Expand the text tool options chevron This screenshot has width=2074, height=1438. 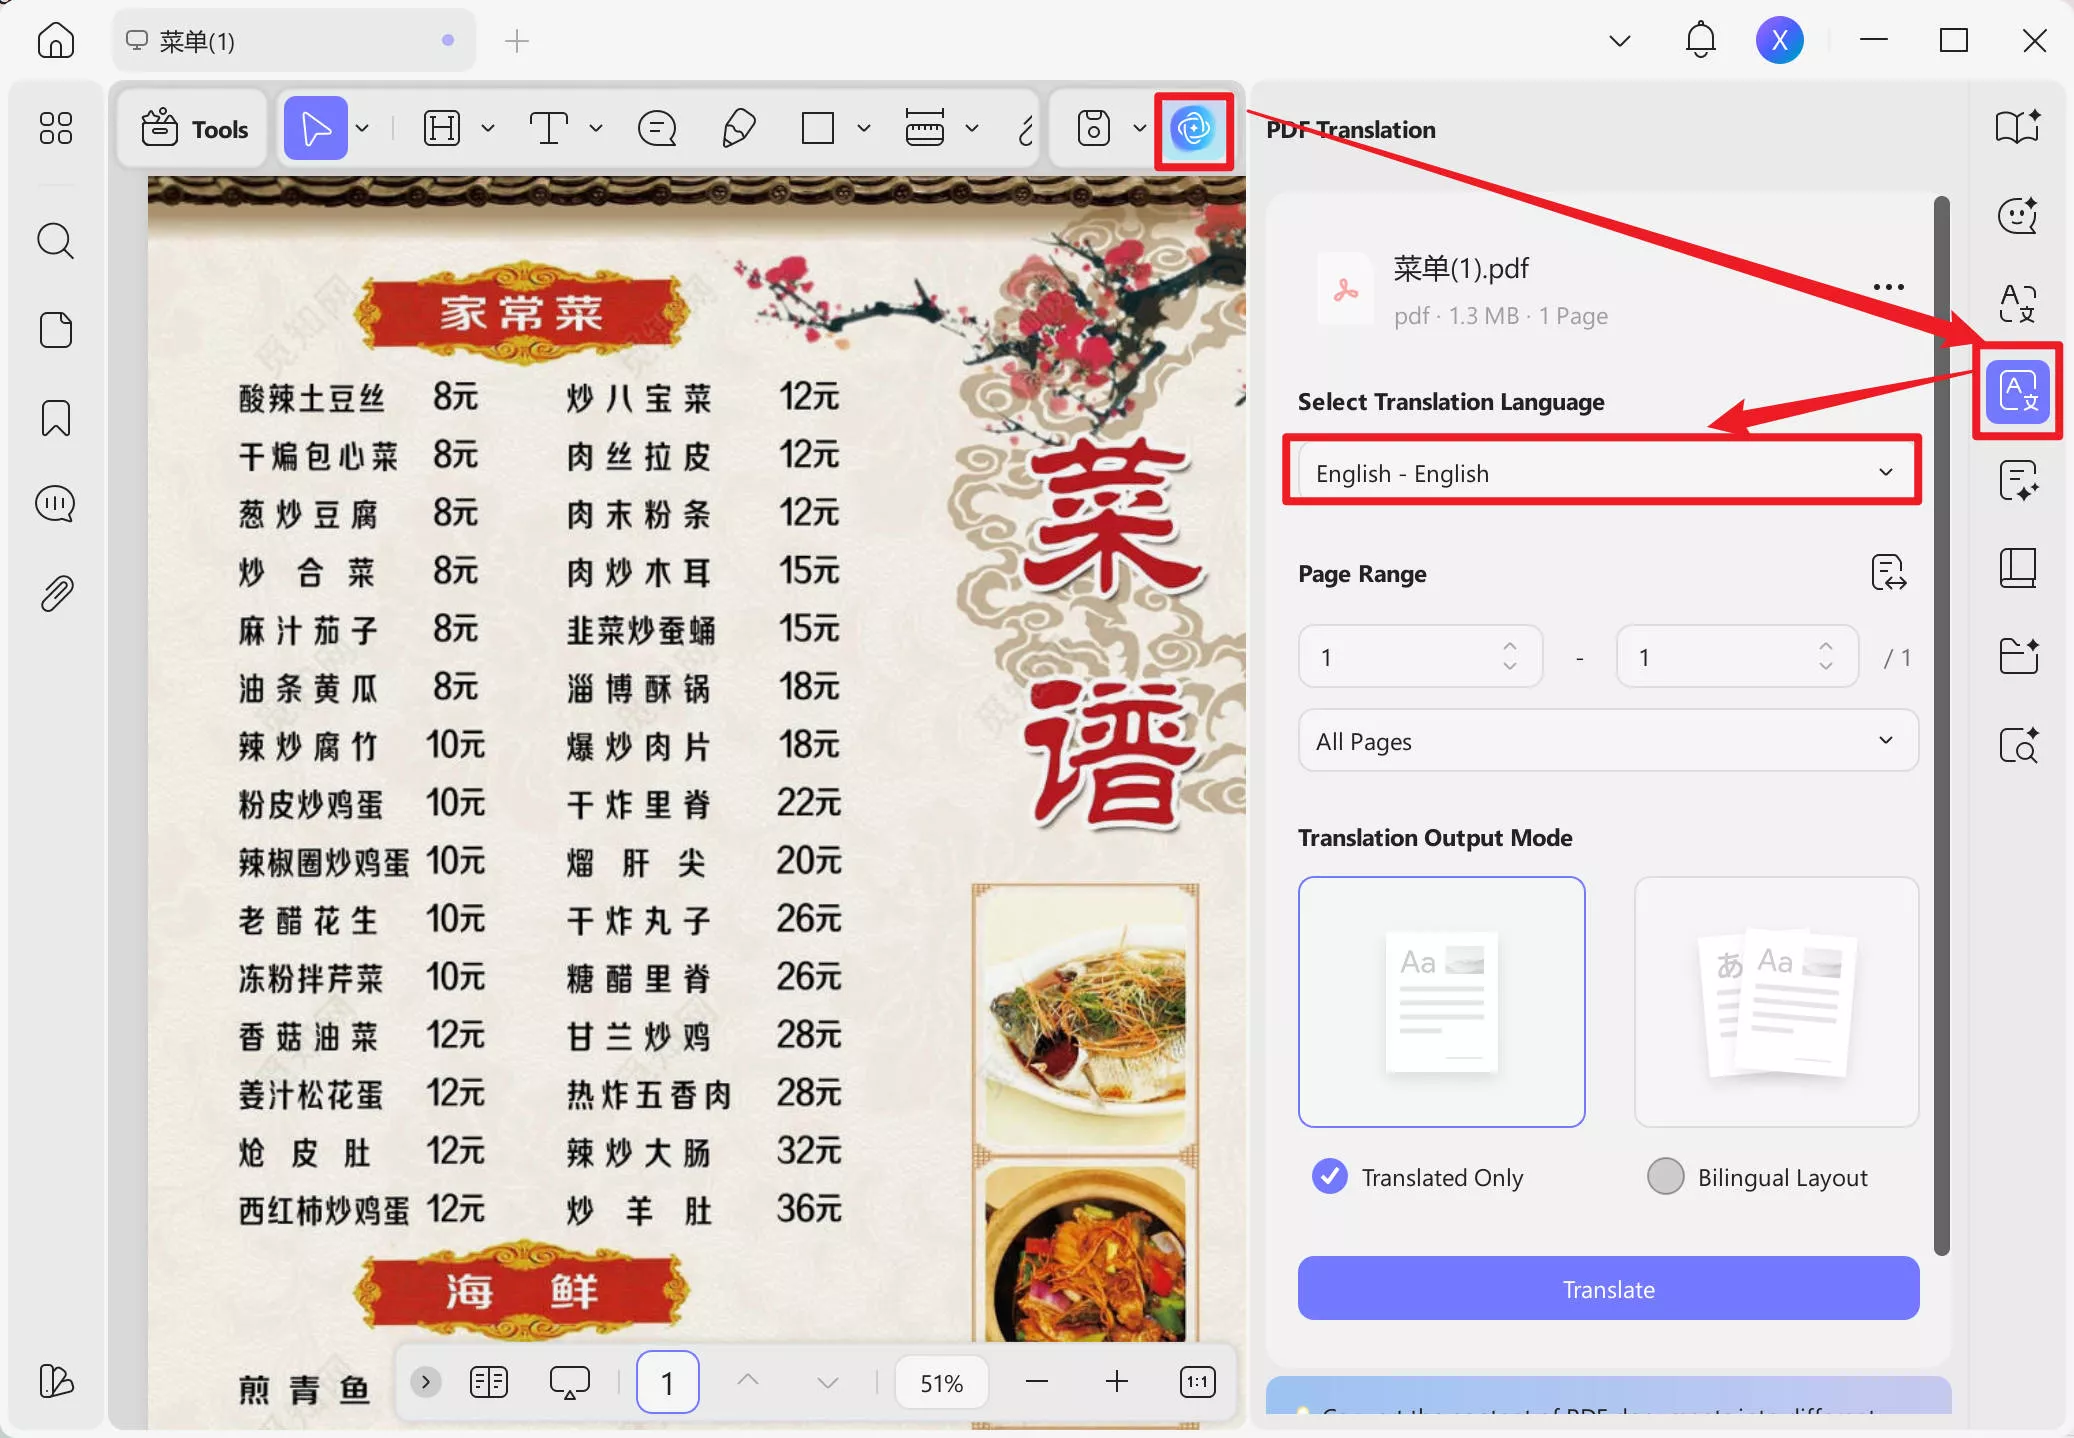tap(596, 128)
